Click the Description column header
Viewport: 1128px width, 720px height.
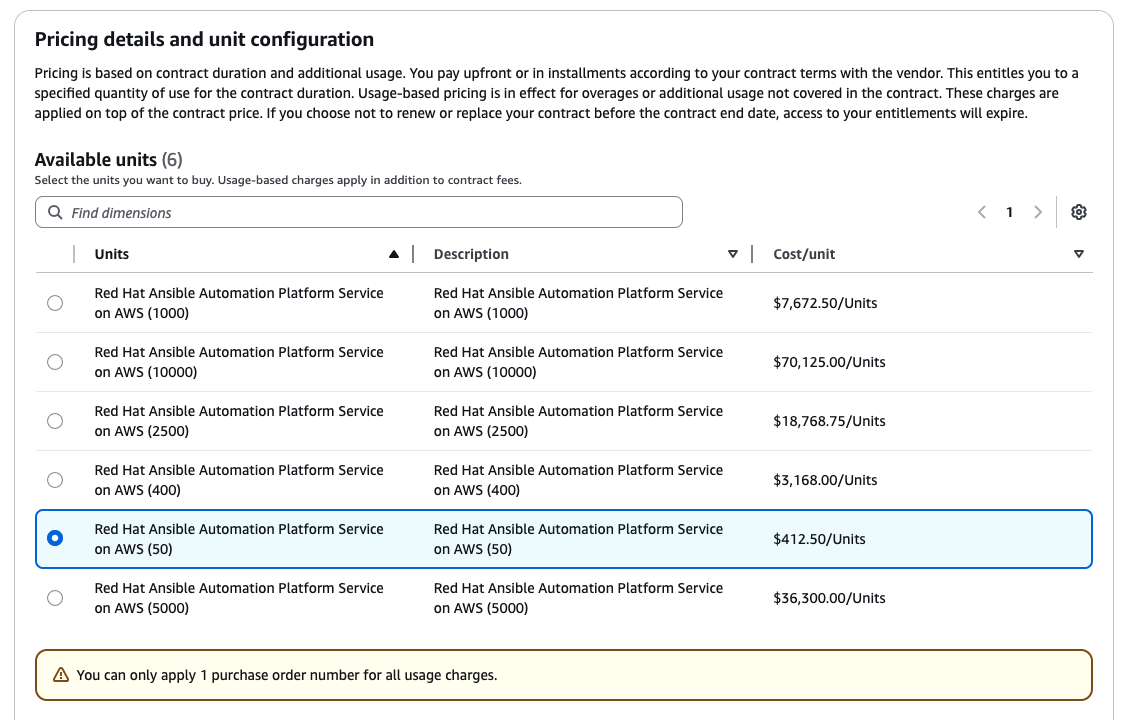(471, 254)
